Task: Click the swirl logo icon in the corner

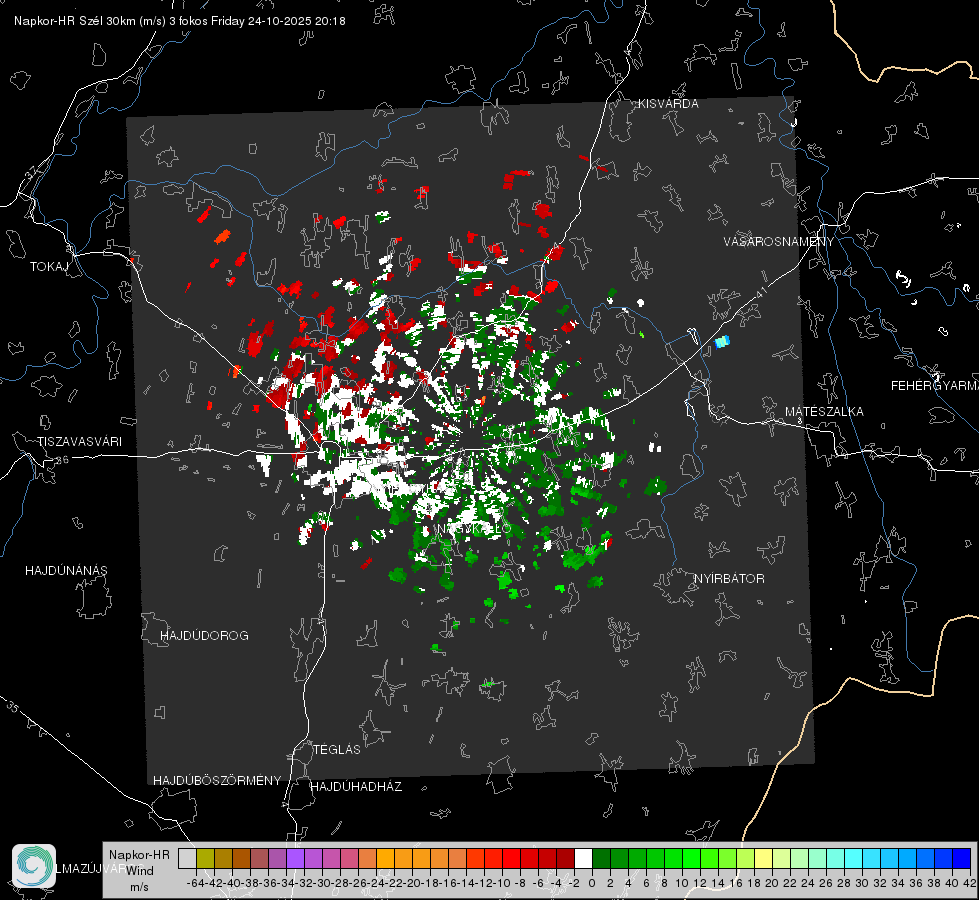Action: 34,866
